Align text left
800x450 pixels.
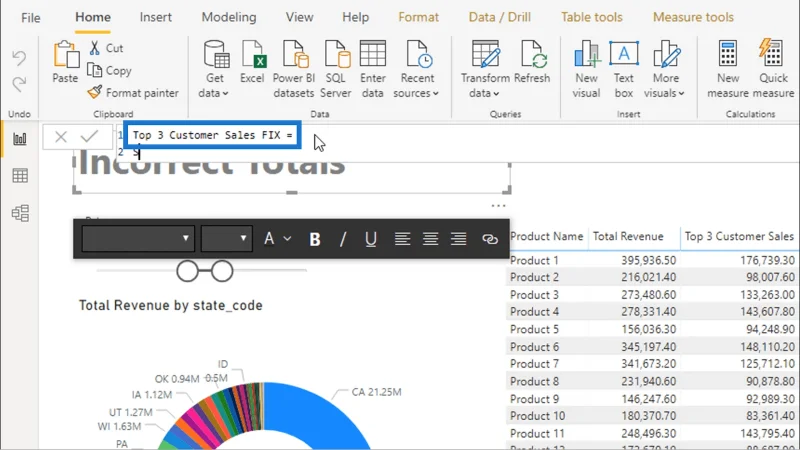402,239
